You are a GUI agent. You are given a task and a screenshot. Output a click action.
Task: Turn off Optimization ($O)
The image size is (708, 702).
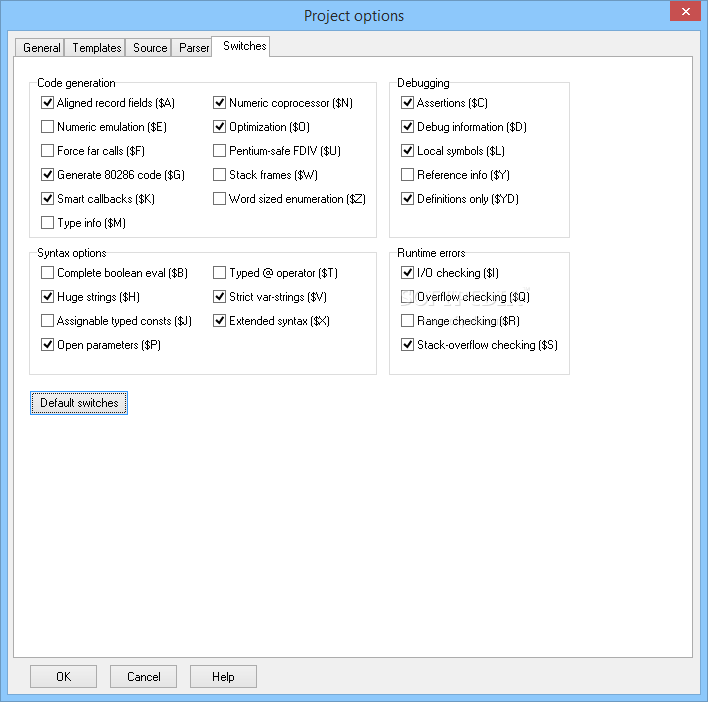(219, 127)
